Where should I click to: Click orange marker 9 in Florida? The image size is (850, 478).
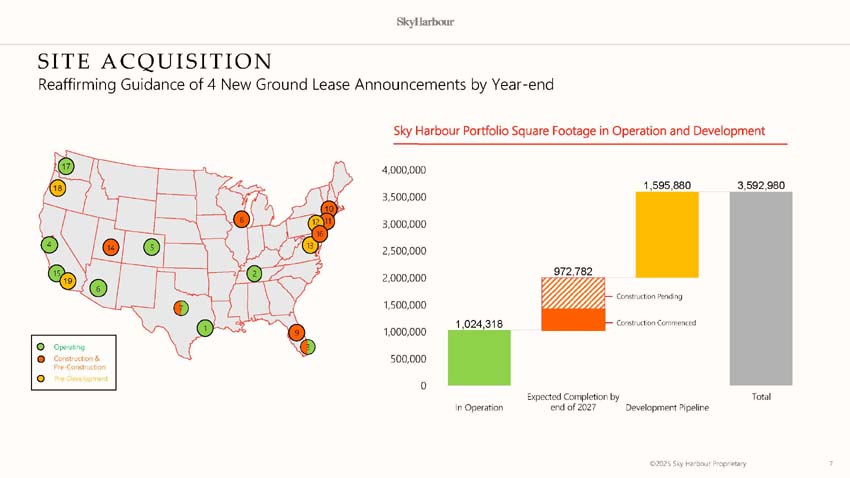coord(296,332)
